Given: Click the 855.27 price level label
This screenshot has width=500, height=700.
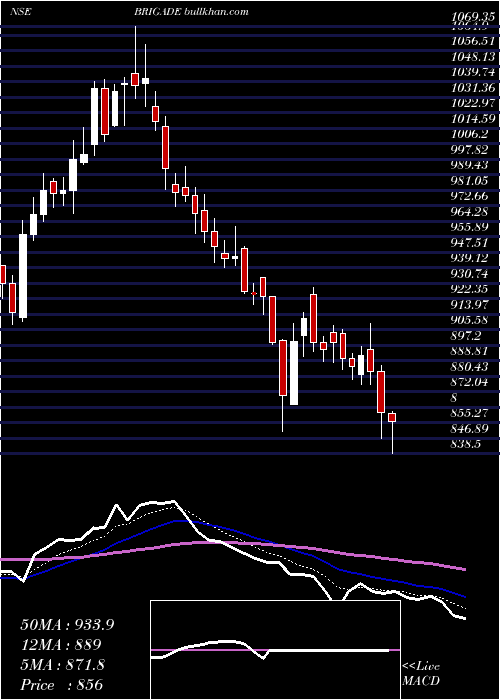Looking at the screenshot, I should click(x=470, y=413).
